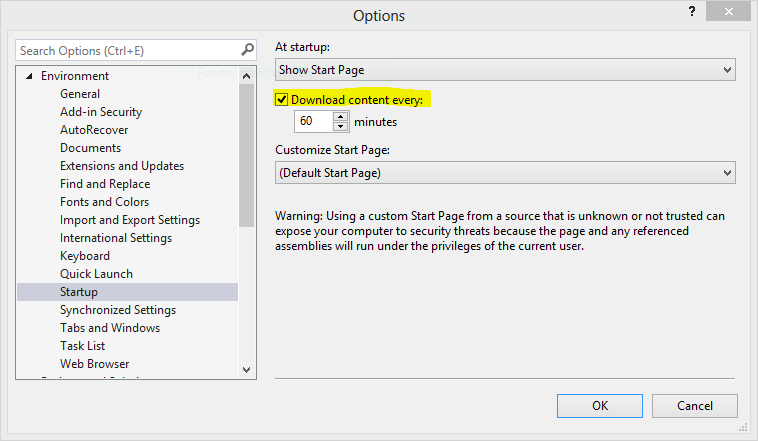The image size is (758, 441).
Task: Click the OK button
Action: [600, 406]
